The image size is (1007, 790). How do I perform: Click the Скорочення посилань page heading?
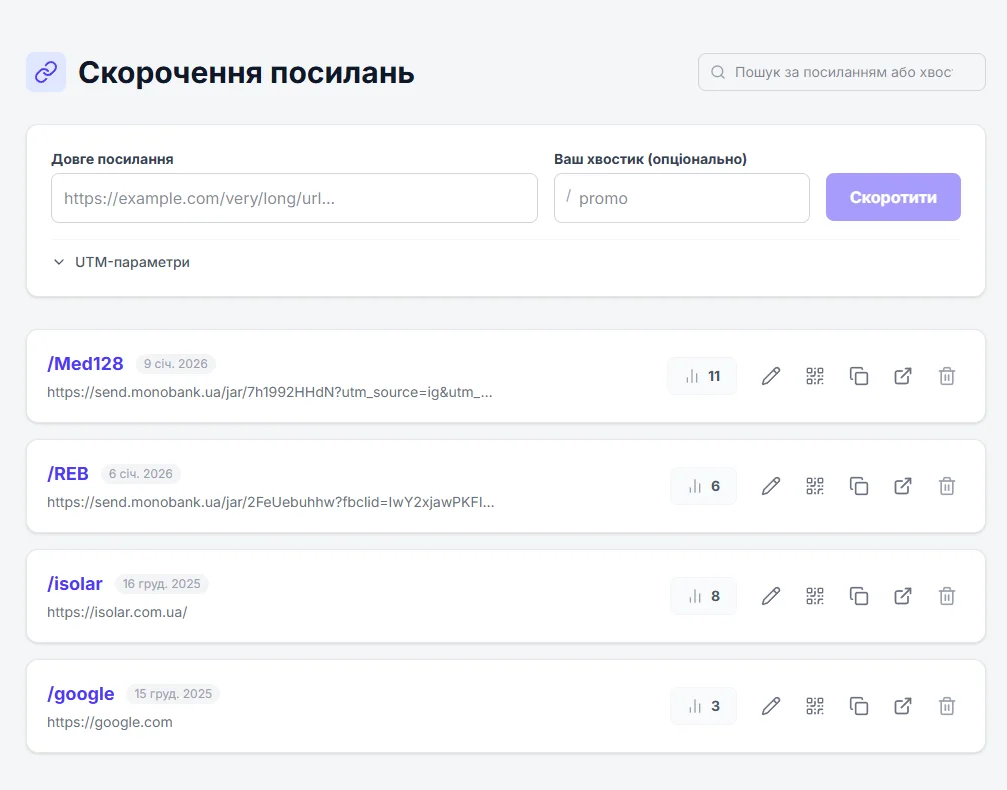coord(246,73)
